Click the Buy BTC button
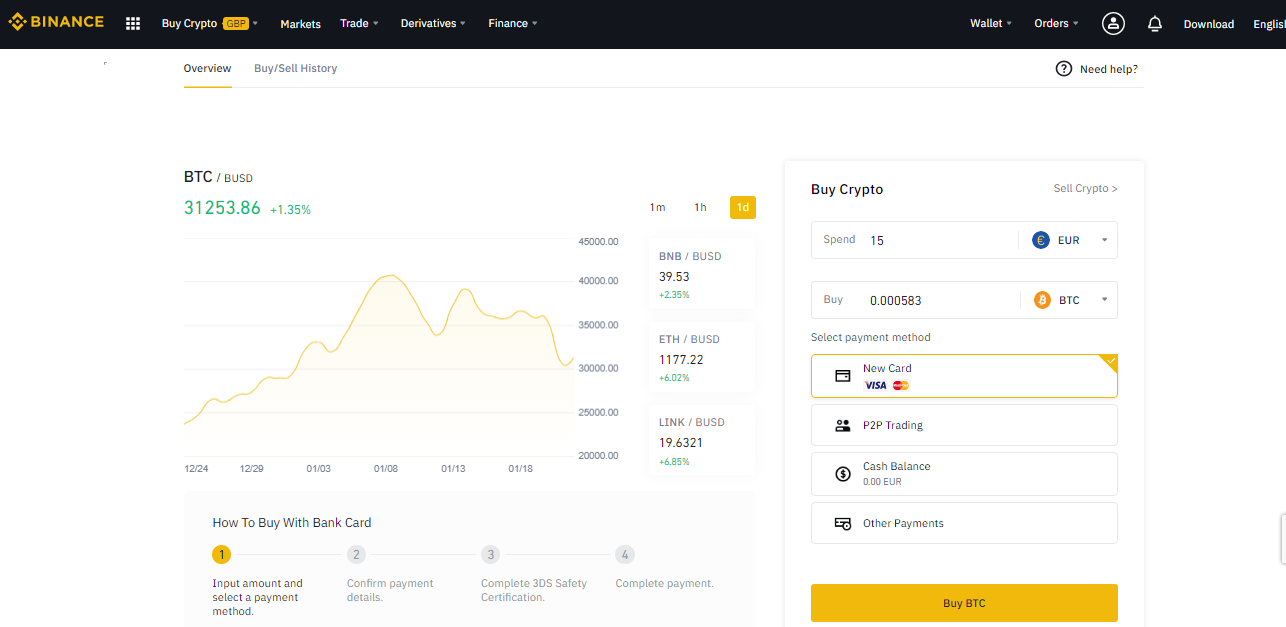The height and width of the screenshot is (627, 1286). (x=964, y=603)
